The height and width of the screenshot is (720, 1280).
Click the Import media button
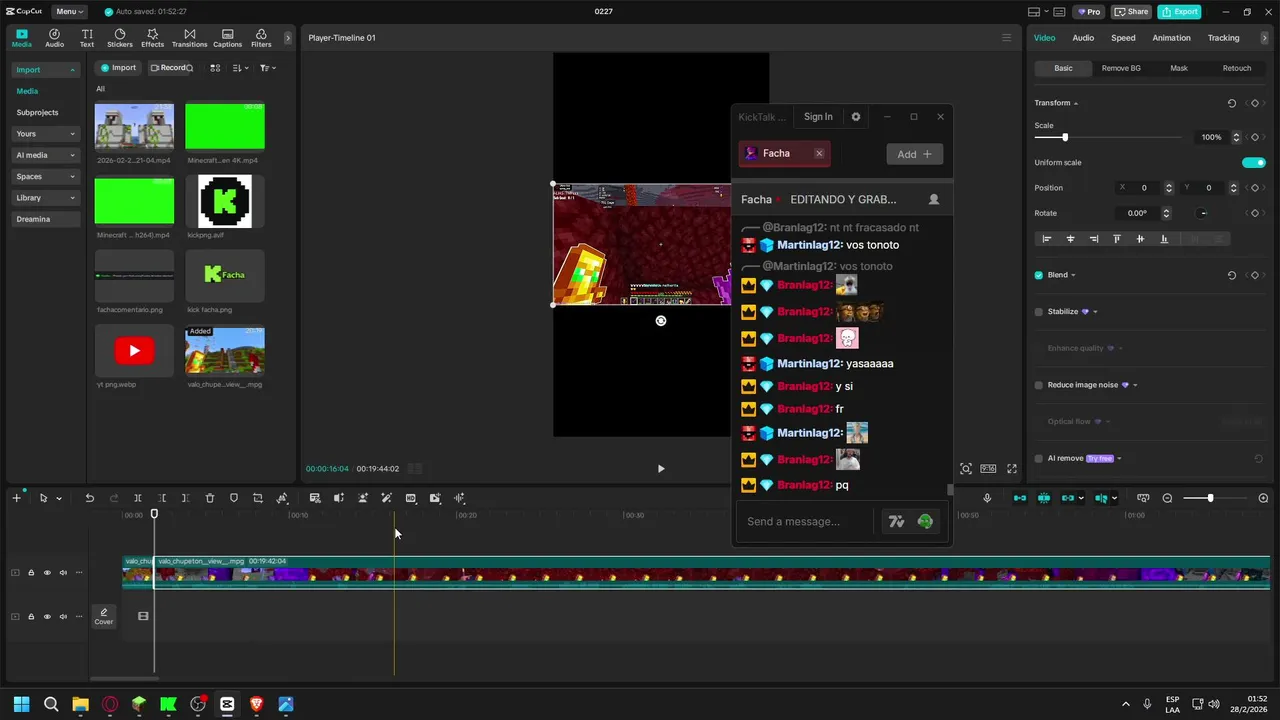tap(118, 68)
